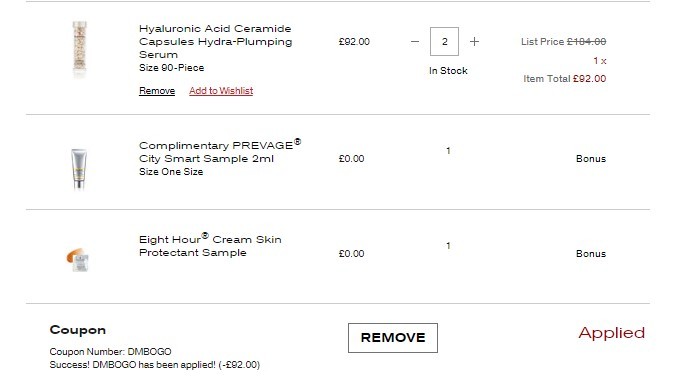Click the struck-through £184.00 list price

[x=586, y=42]
